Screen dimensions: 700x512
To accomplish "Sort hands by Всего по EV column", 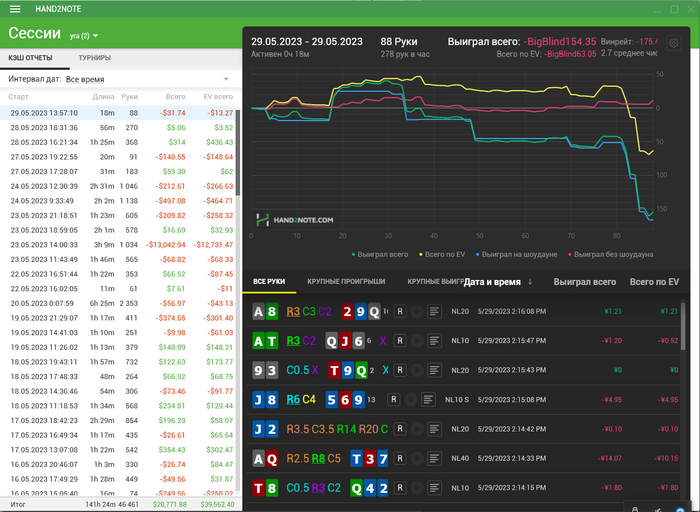I will pos(654,282).
